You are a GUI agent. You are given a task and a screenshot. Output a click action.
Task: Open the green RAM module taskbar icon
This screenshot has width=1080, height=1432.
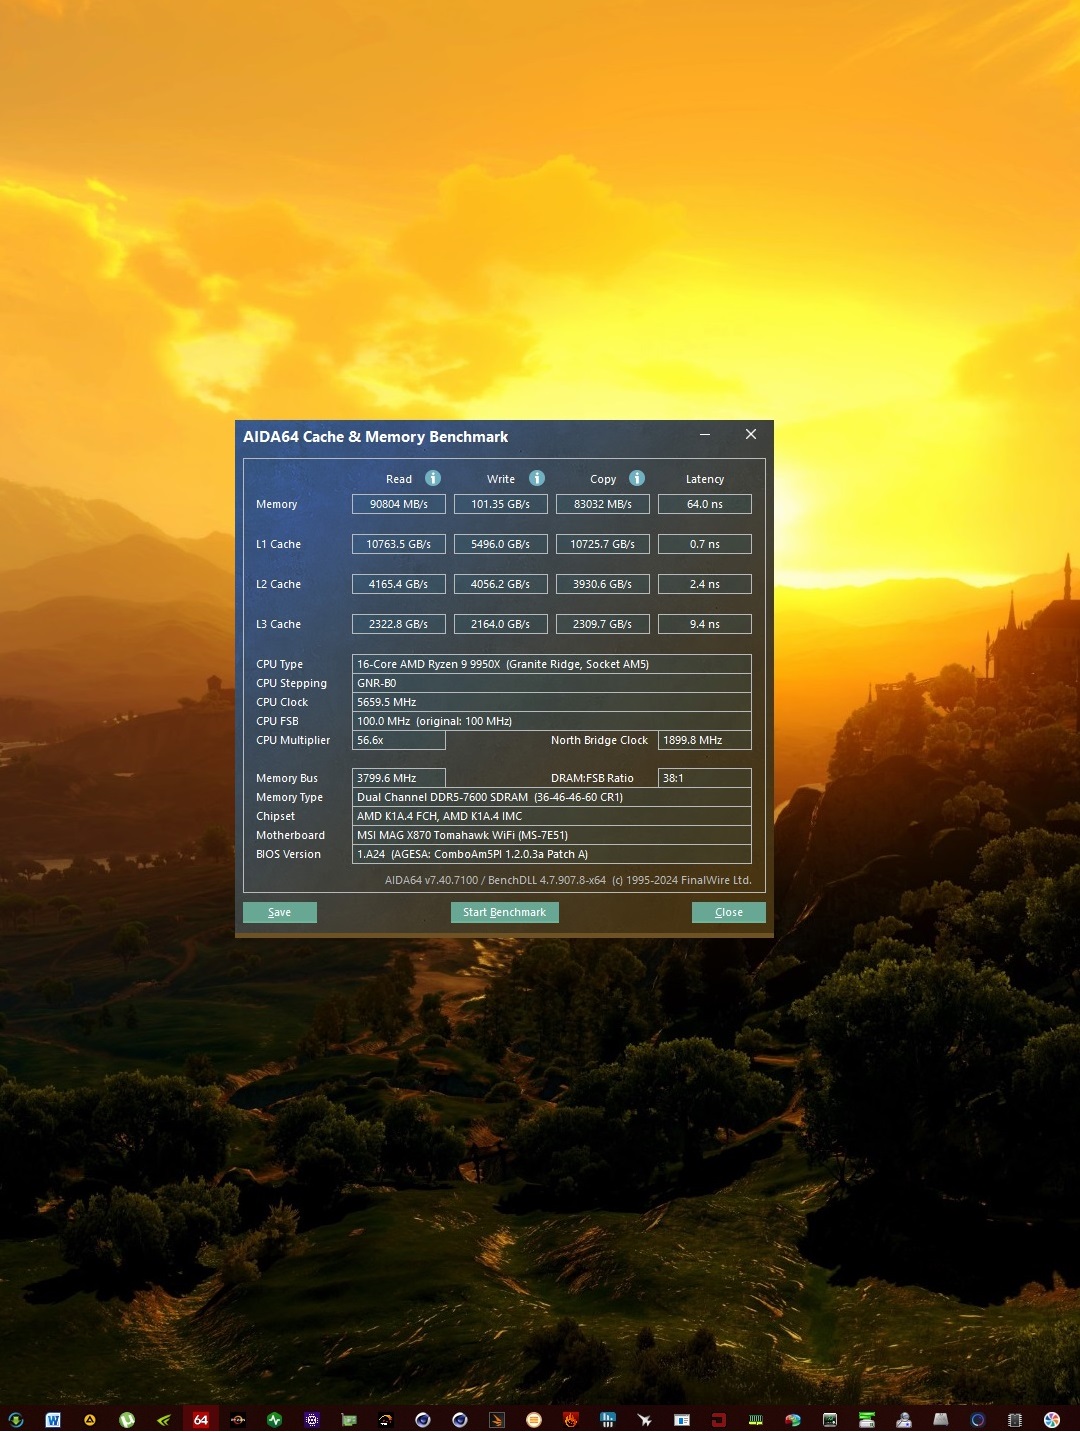[x=756, y=1419]
